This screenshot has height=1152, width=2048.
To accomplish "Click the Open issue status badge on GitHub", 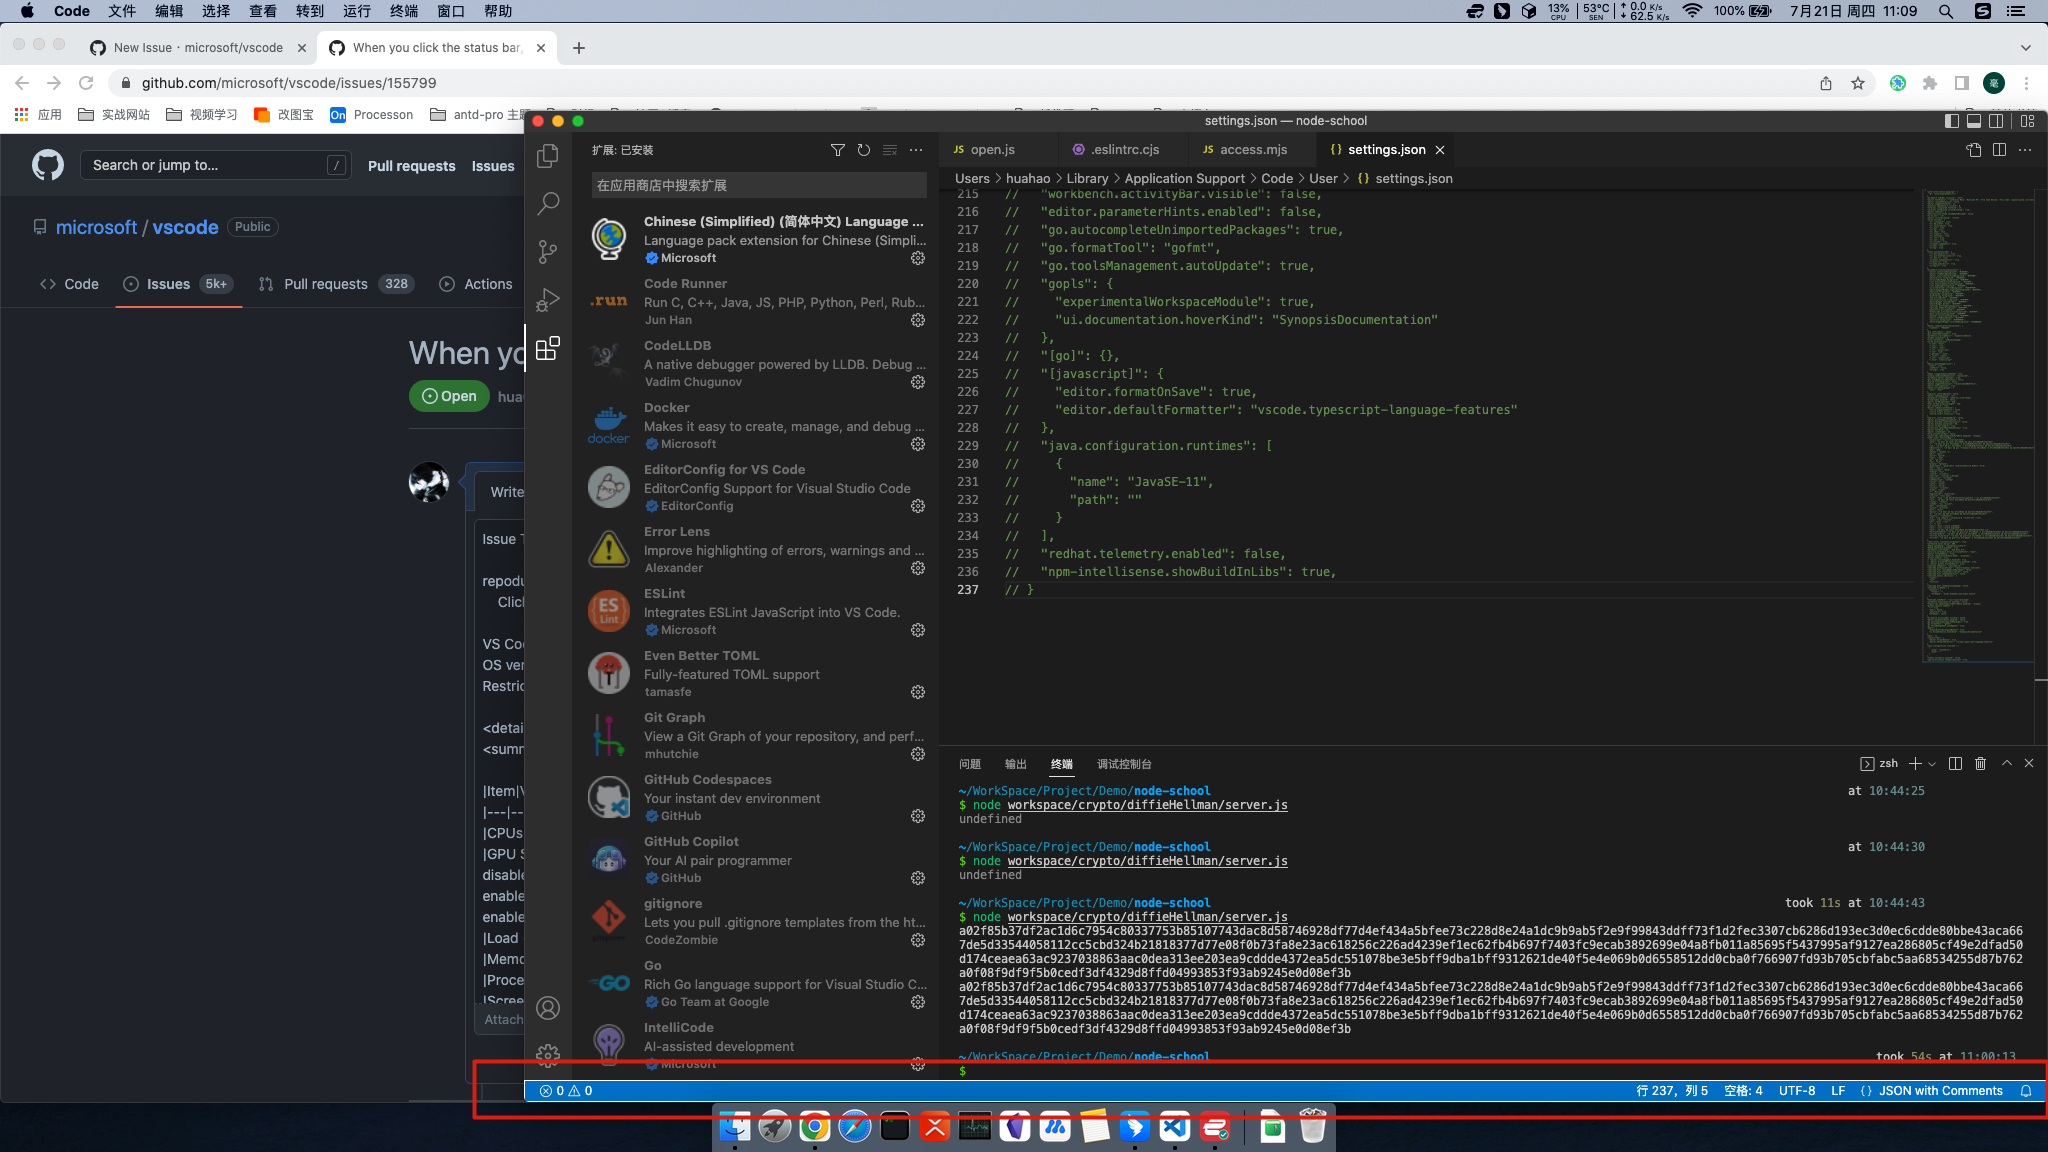I will 449,396.
